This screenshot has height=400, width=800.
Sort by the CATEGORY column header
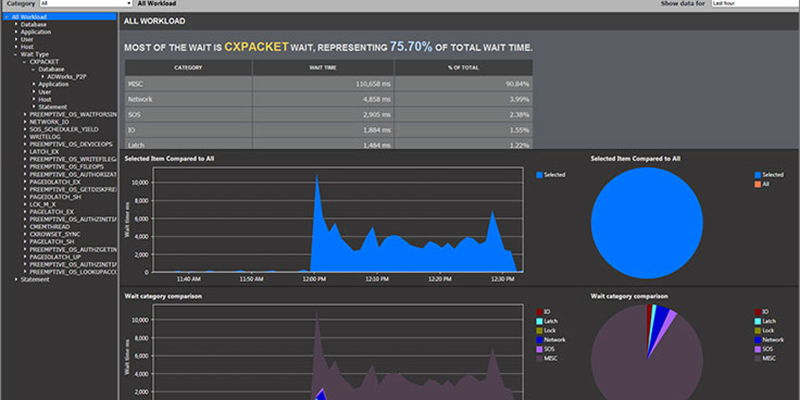188,68
